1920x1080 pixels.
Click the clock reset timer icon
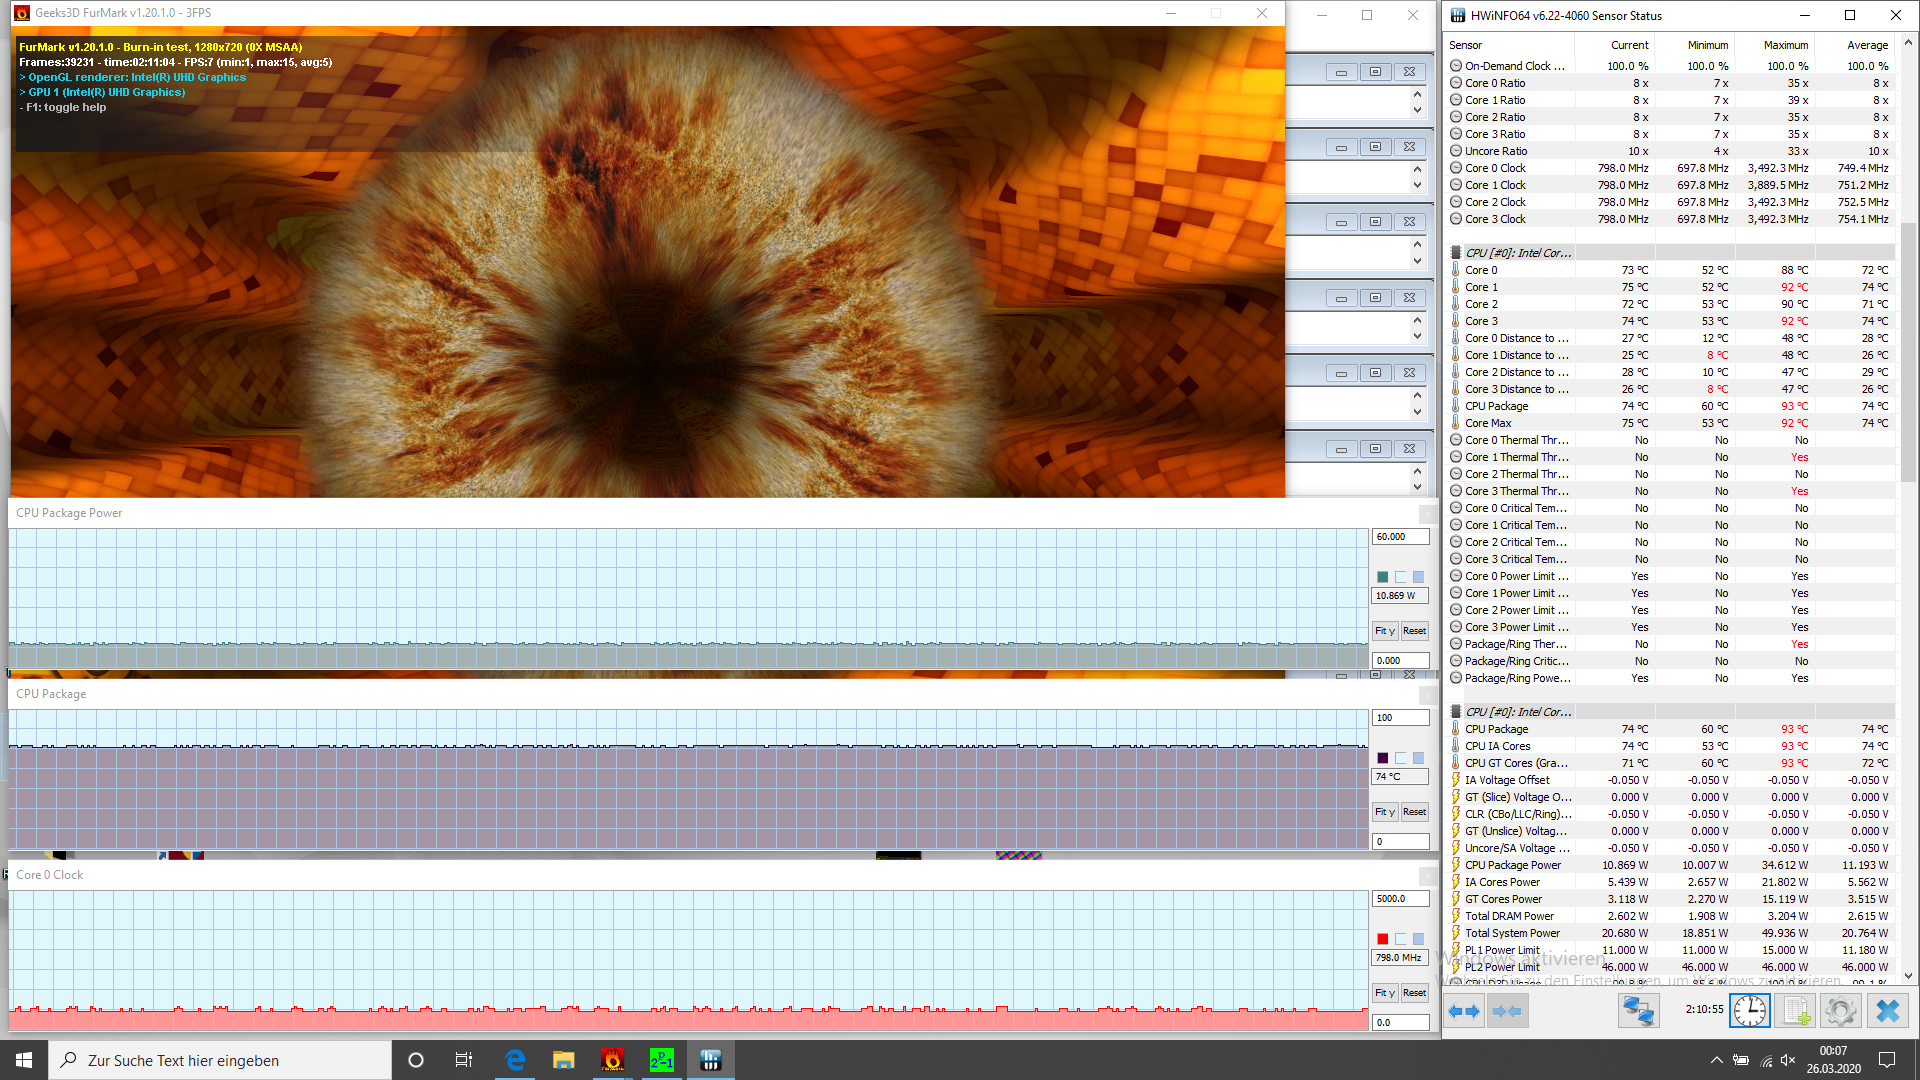[1750, 1012]
